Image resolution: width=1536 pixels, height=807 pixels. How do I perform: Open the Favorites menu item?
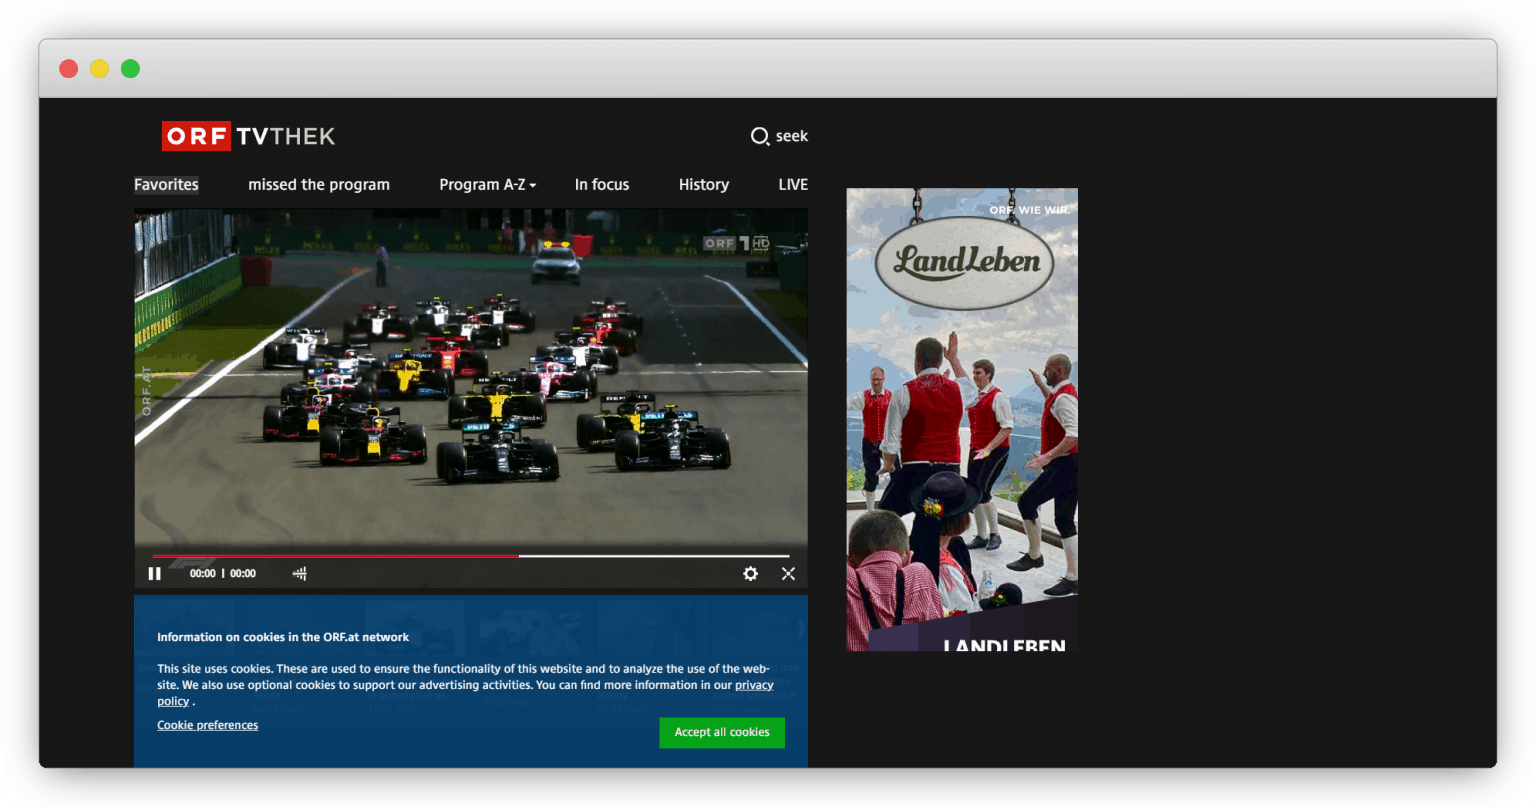(166, 185)
